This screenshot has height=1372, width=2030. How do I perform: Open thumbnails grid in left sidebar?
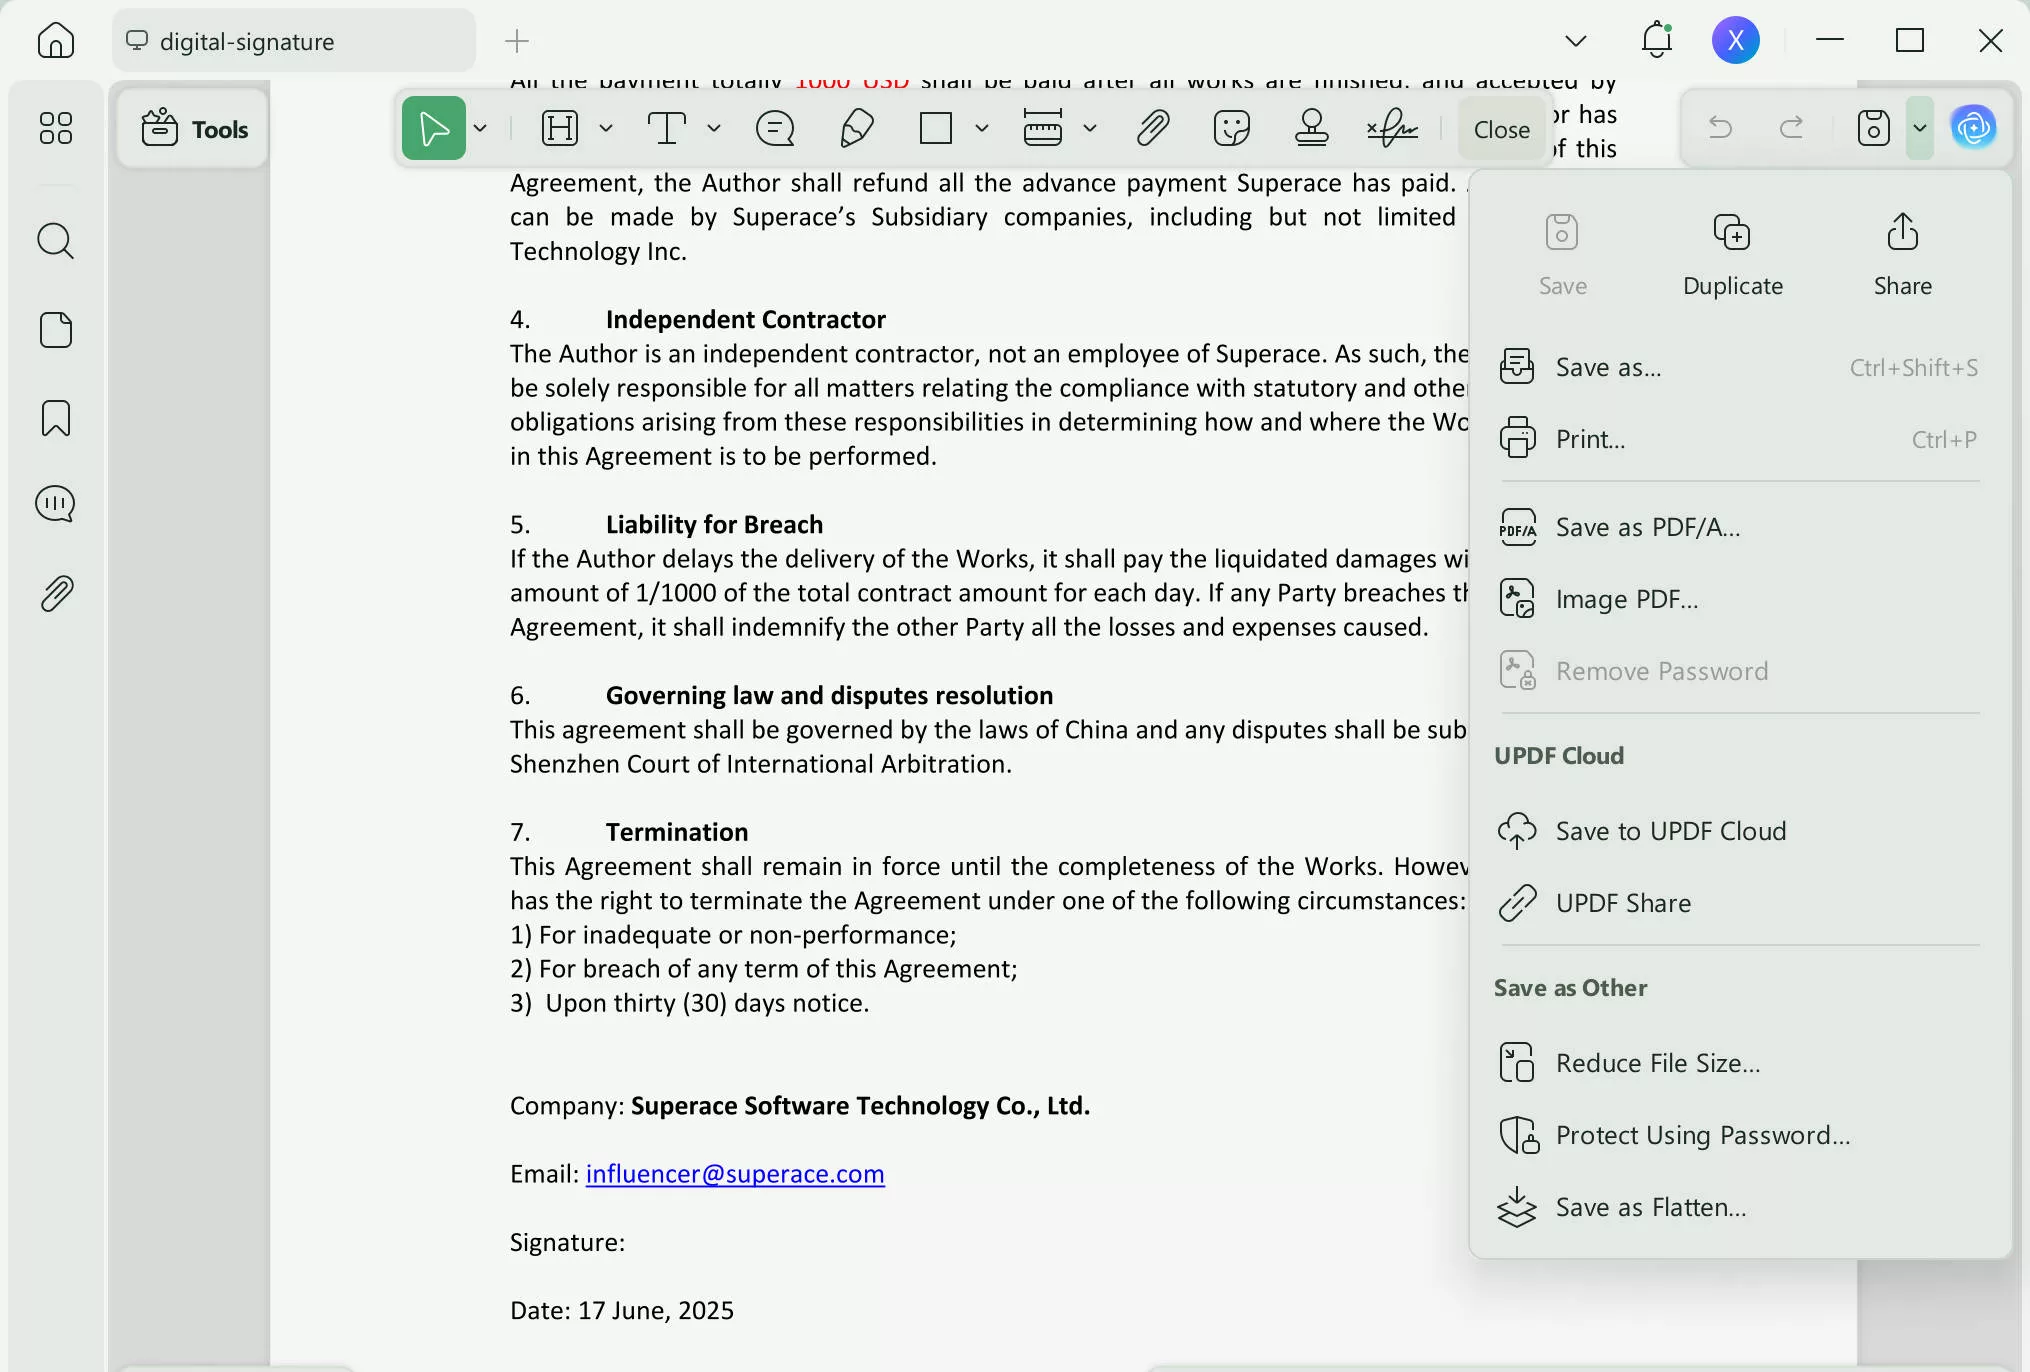tap(55, 128)
